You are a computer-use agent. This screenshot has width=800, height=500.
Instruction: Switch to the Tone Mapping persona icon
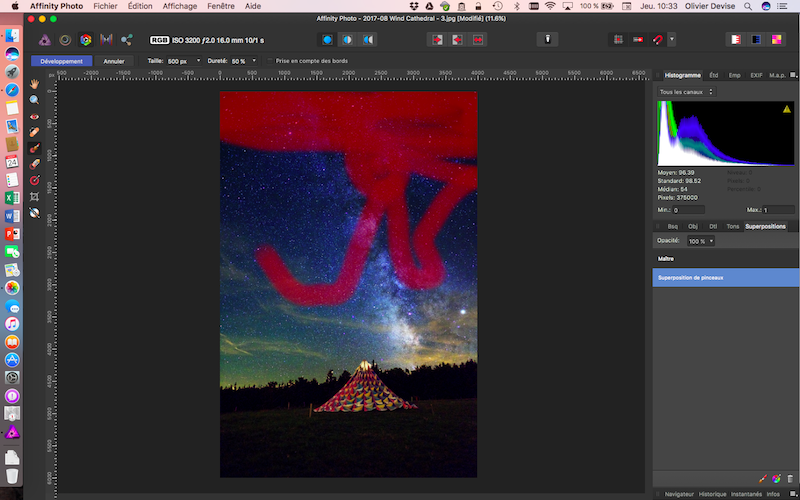pos(106,40)
